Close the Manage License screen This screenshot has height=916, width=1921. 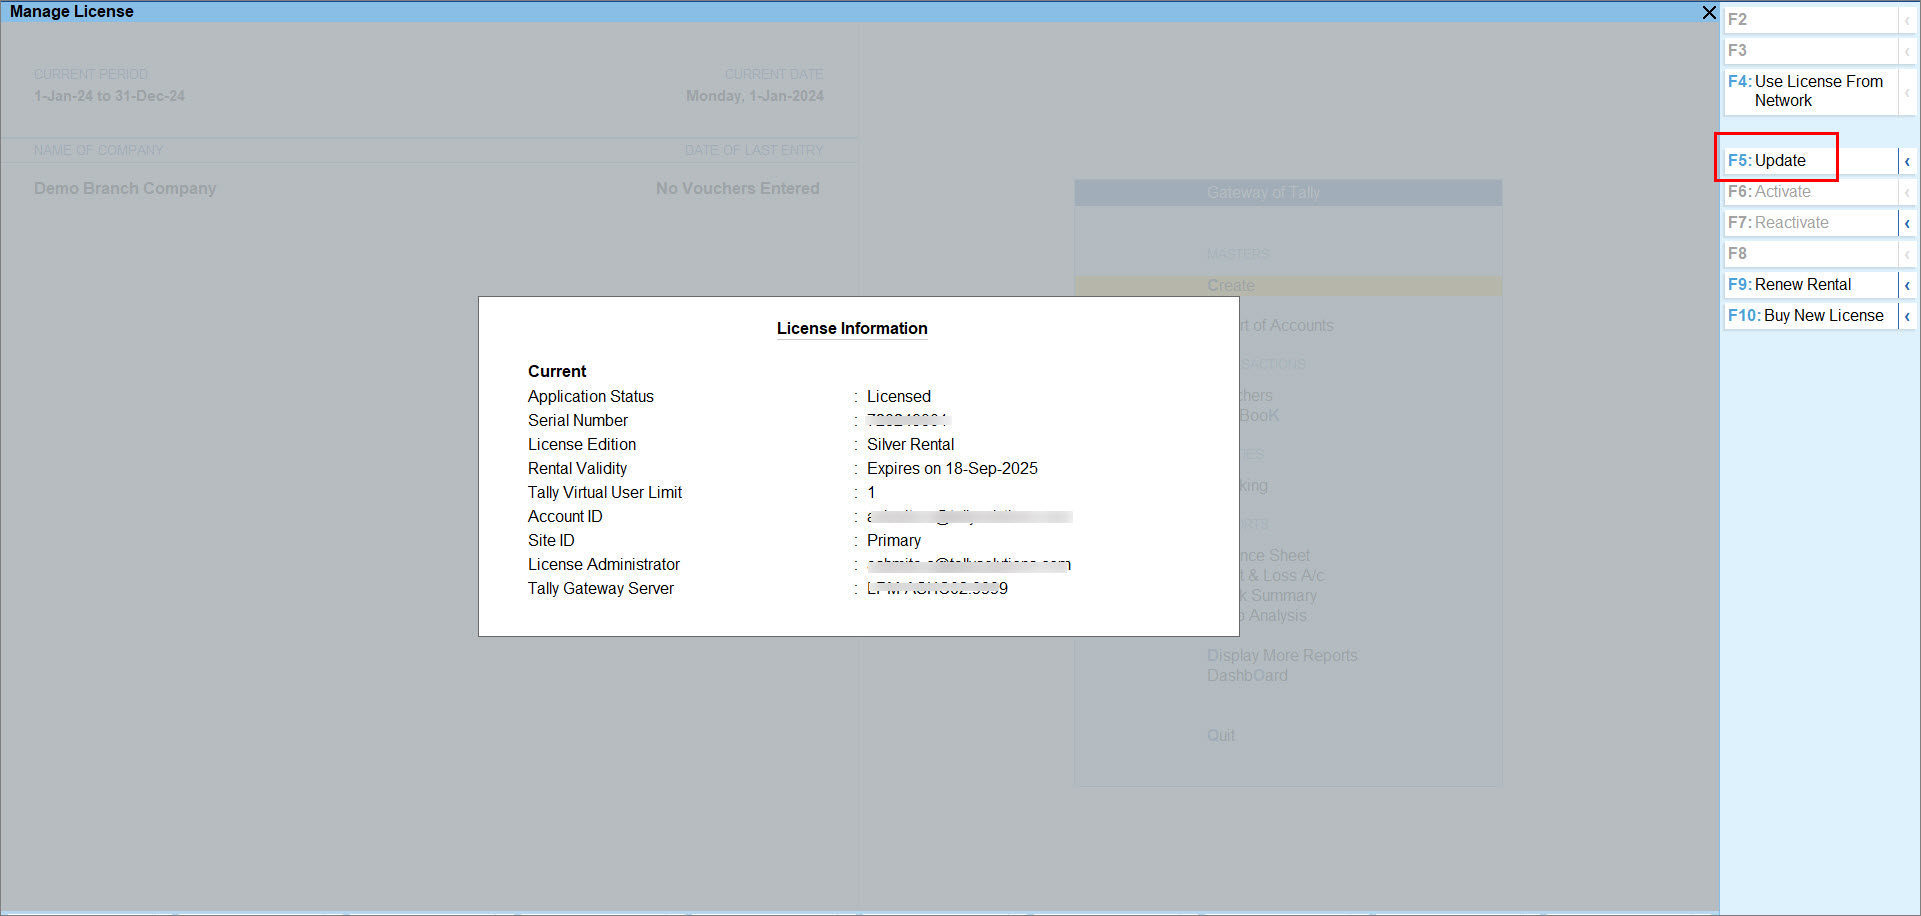click(1709, 12)
